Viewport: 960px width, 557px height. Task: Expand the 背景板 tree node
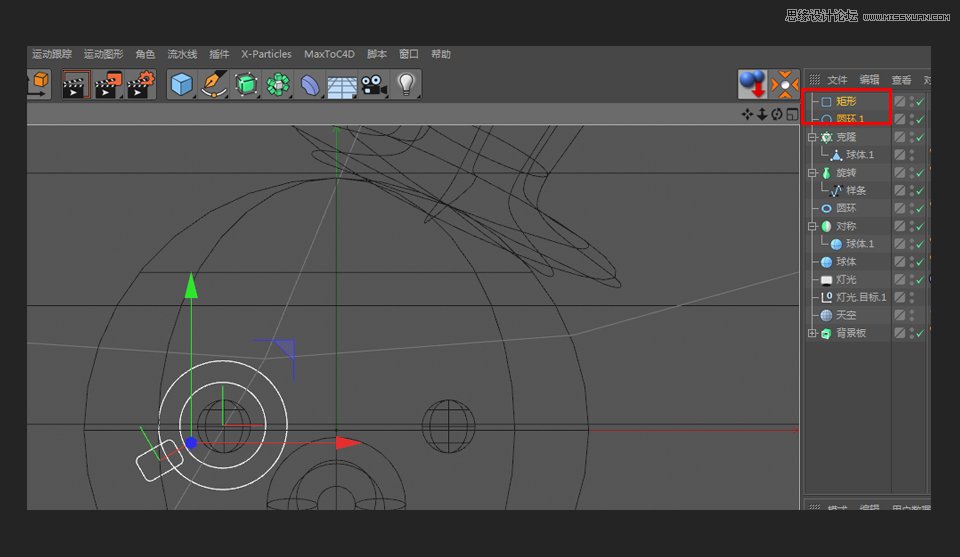812,333
